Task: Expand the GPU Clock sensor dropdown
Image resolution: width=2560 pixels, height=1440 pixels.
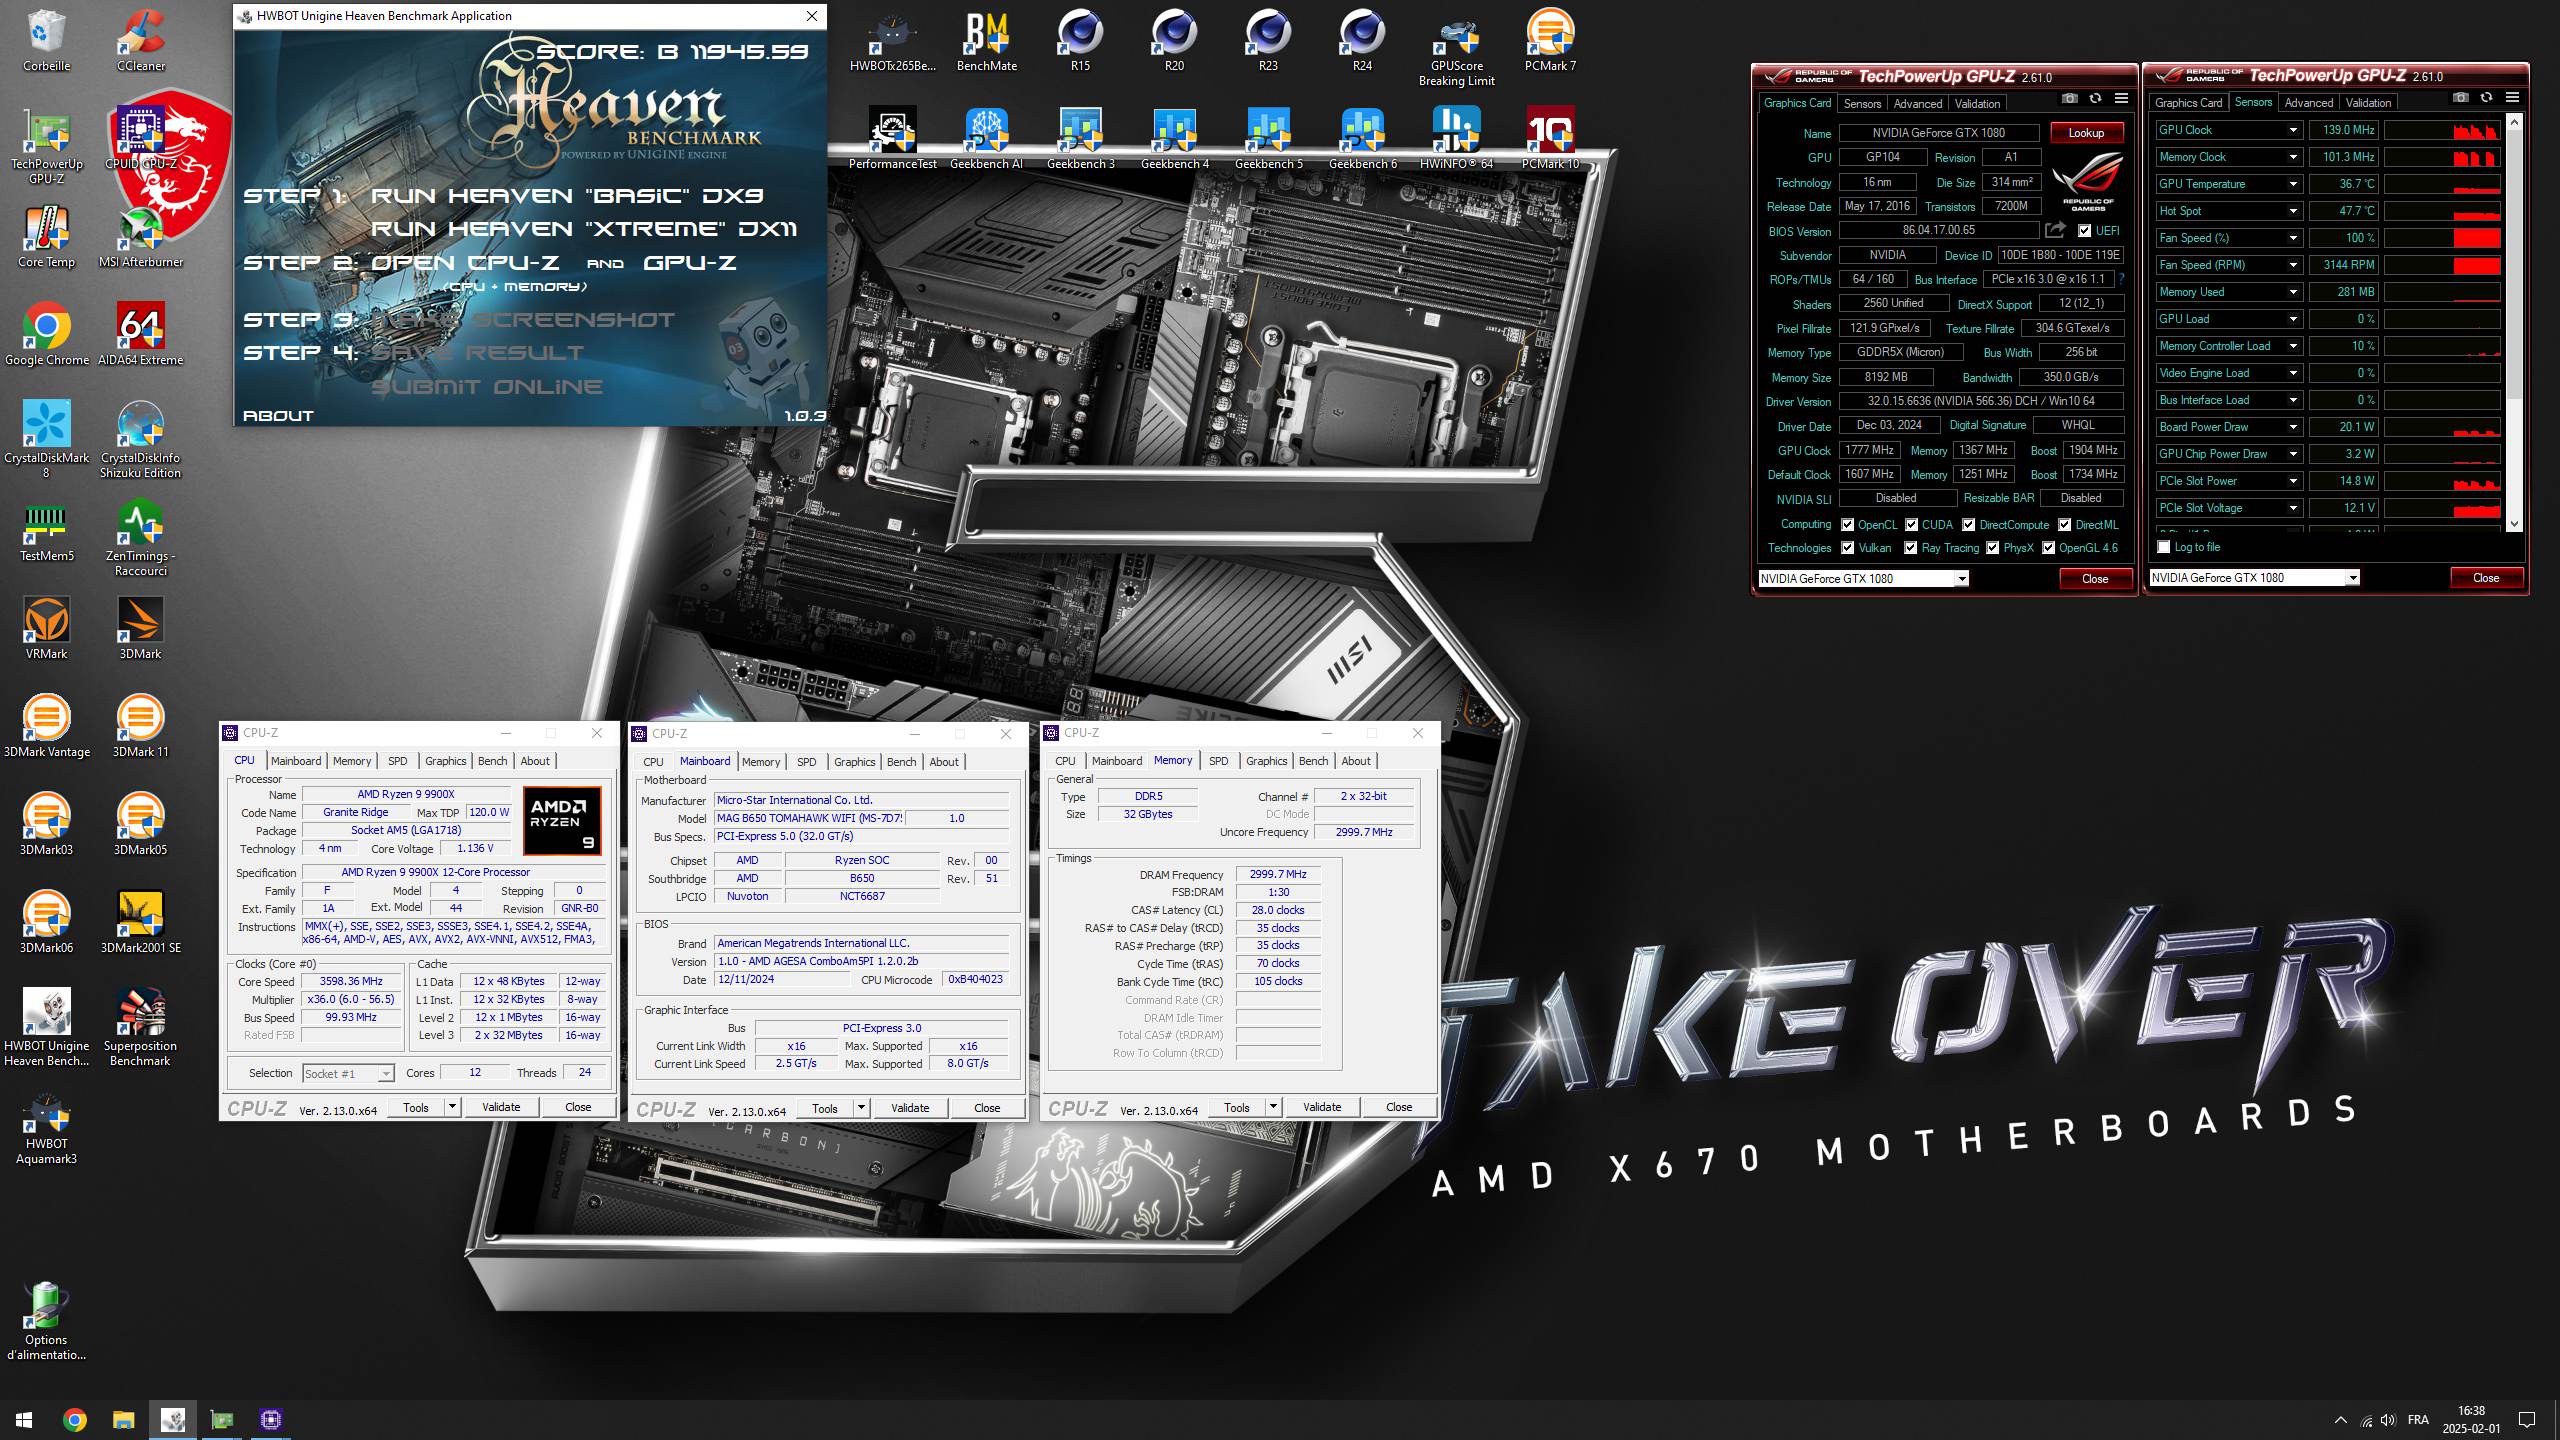Action: click(x=2293, y=130)
